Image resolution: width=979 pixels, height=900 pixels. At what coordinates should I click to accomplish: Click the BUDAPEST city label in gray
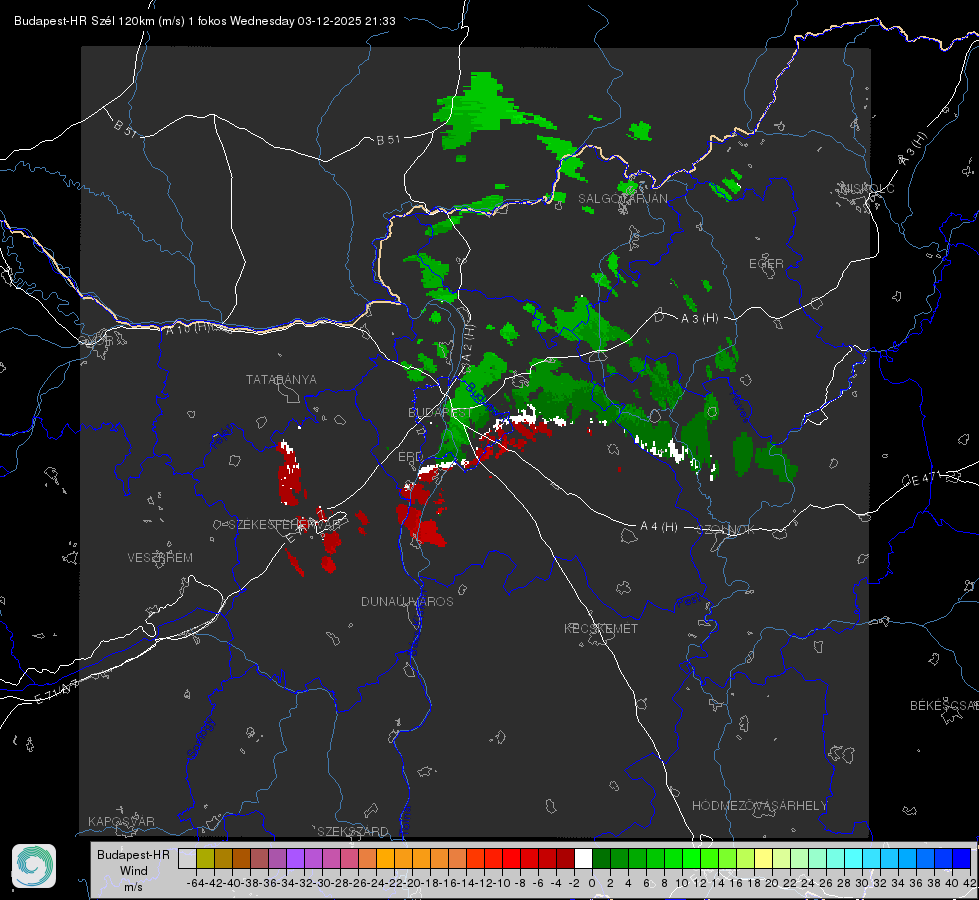[x=440, y=412]
